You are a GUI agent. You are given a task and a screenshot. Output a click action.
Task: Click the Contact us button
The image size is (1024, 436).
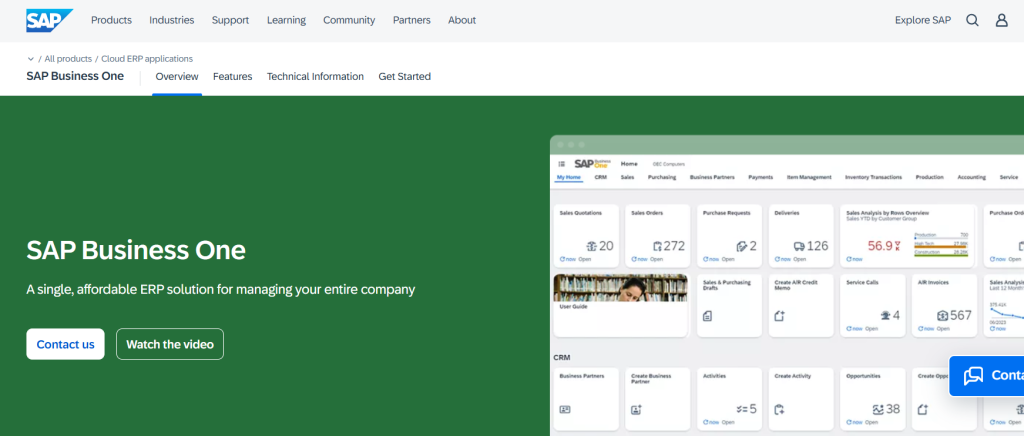click(65, 344)
